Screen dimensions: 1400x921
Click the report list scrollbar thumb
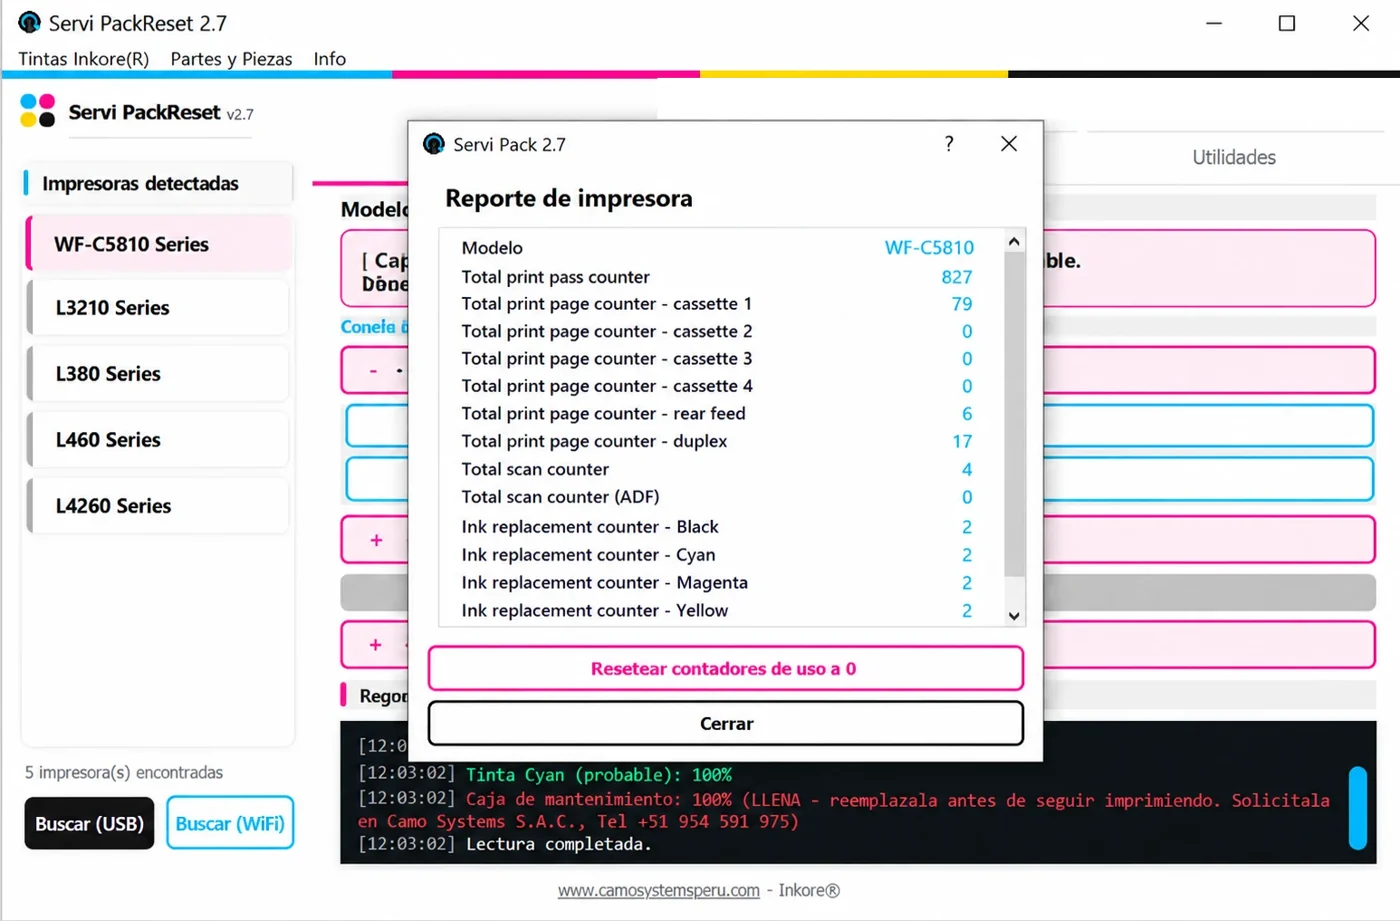tap(1014, 414)
